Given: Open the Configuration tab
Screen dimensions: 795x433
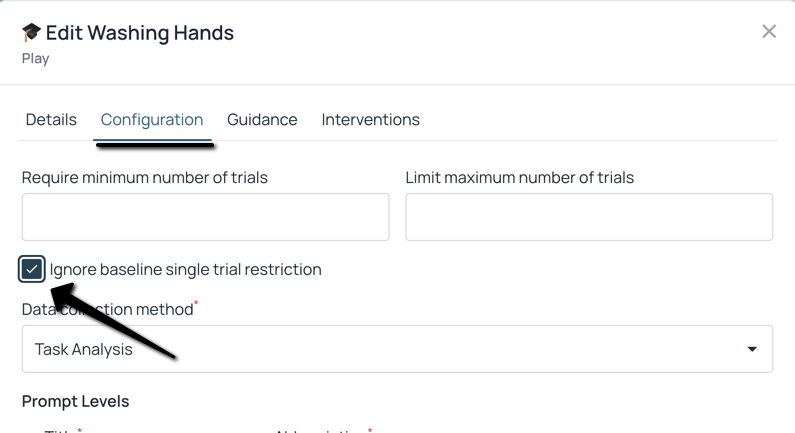Looking at the screenshot, I should (x=152, y=120).
